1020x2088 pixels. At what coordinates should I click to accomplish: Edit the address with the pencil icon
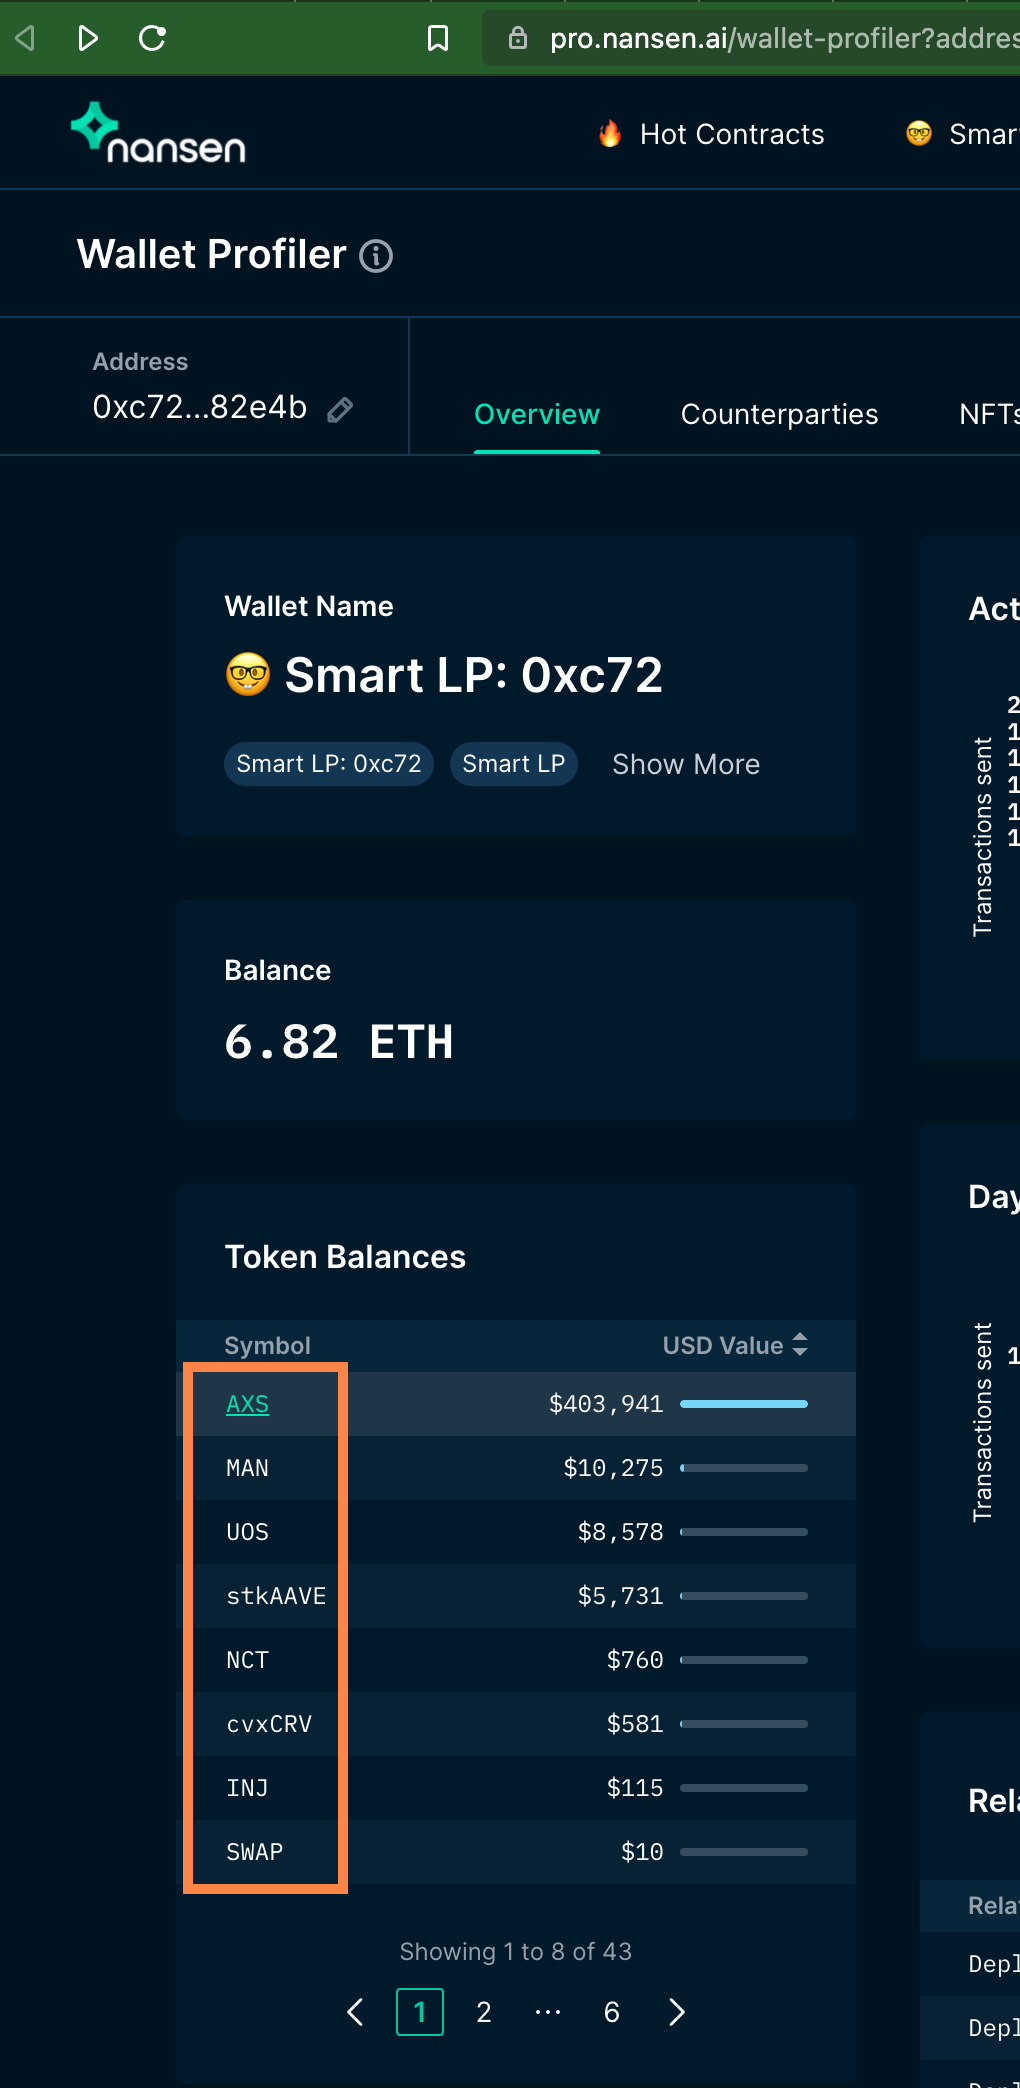click(x=340, y=409)
